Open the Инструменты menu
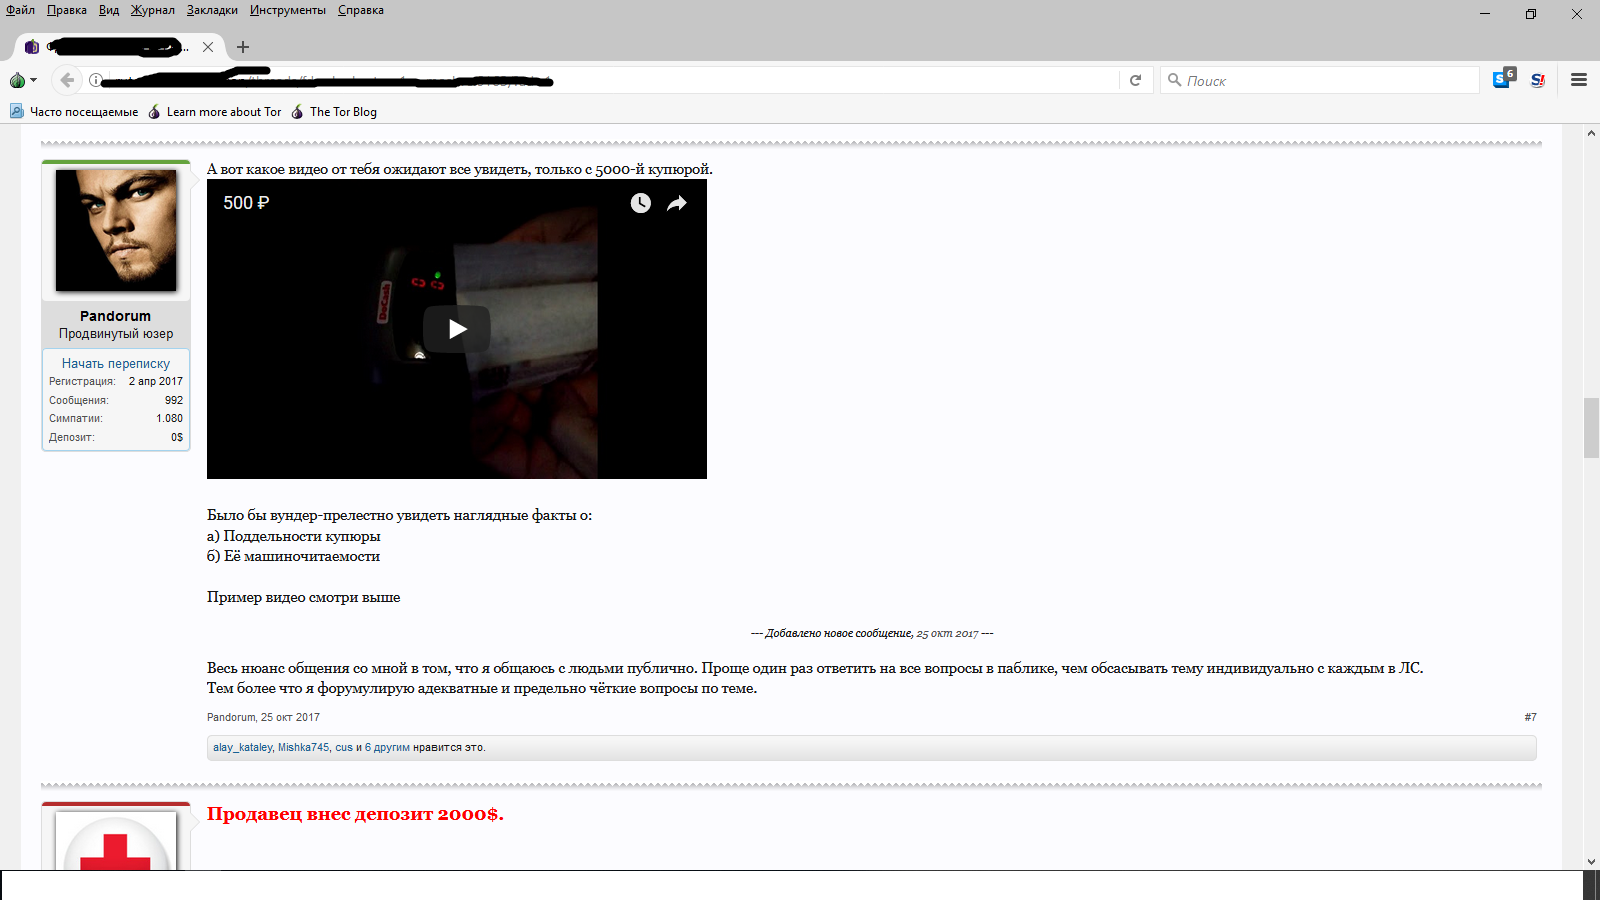1600x900 pixels. [x=287, y=10]
